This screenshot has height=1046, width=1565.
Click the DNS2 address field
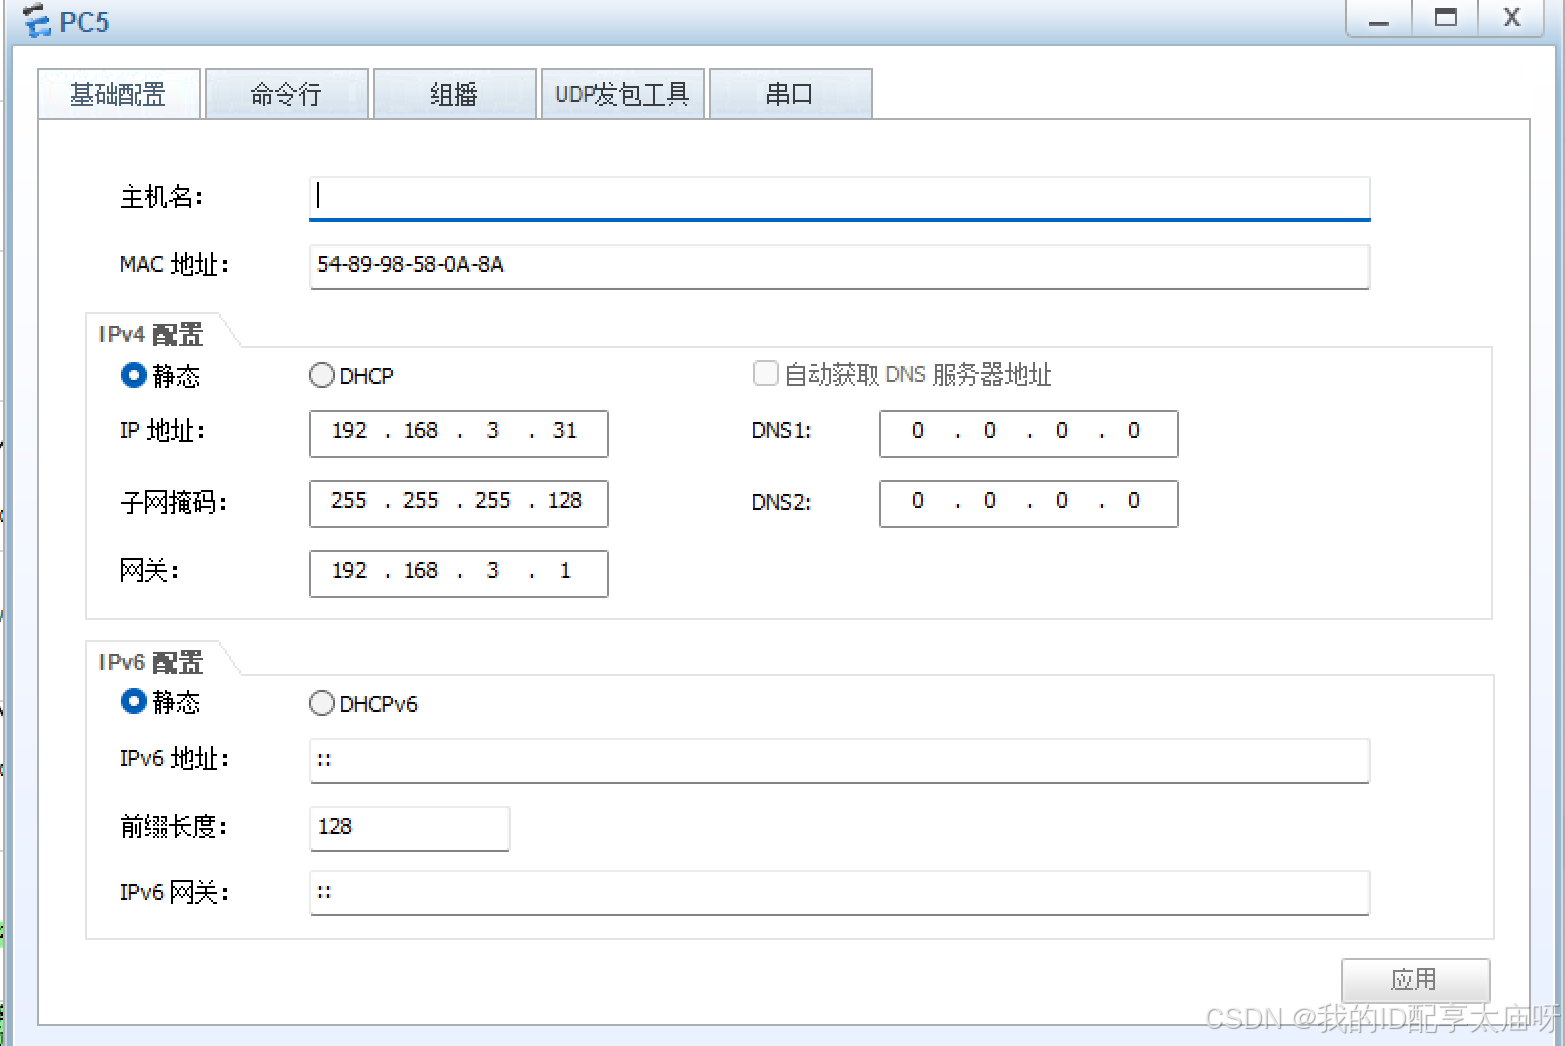pyautogui.click(x=1029, y=503)
